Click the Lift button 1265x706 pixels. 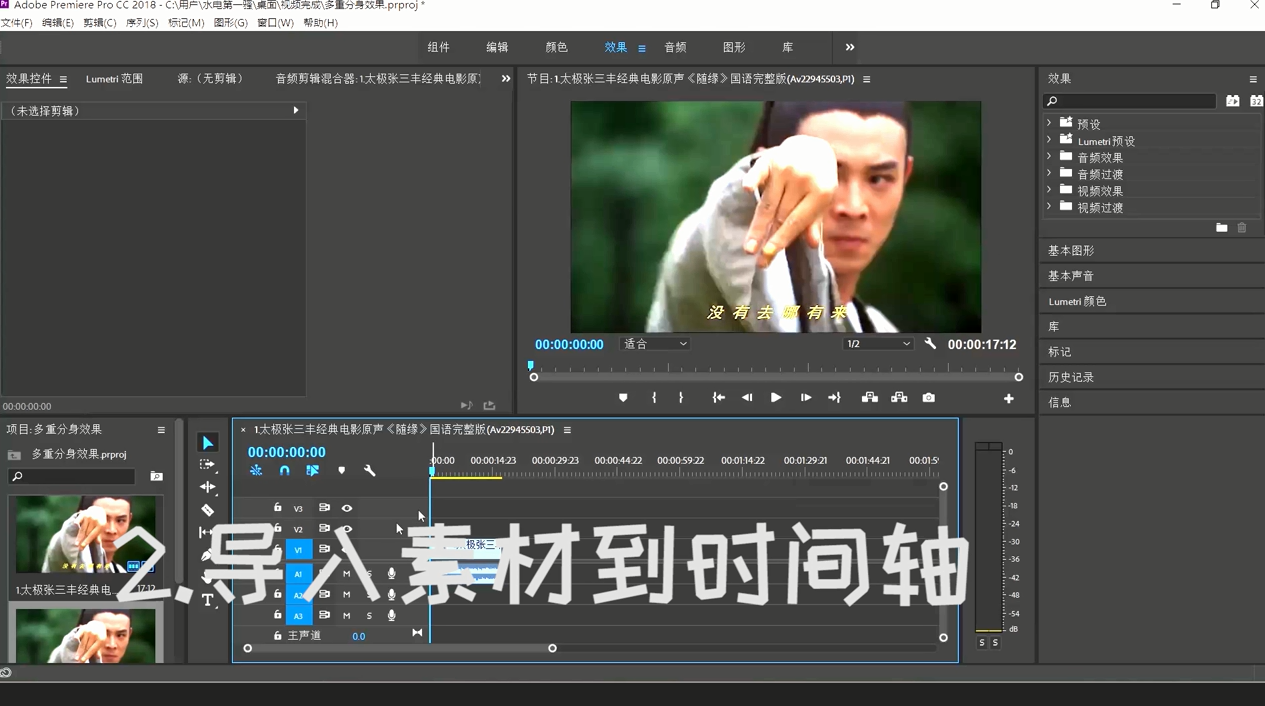pos(870,398)
